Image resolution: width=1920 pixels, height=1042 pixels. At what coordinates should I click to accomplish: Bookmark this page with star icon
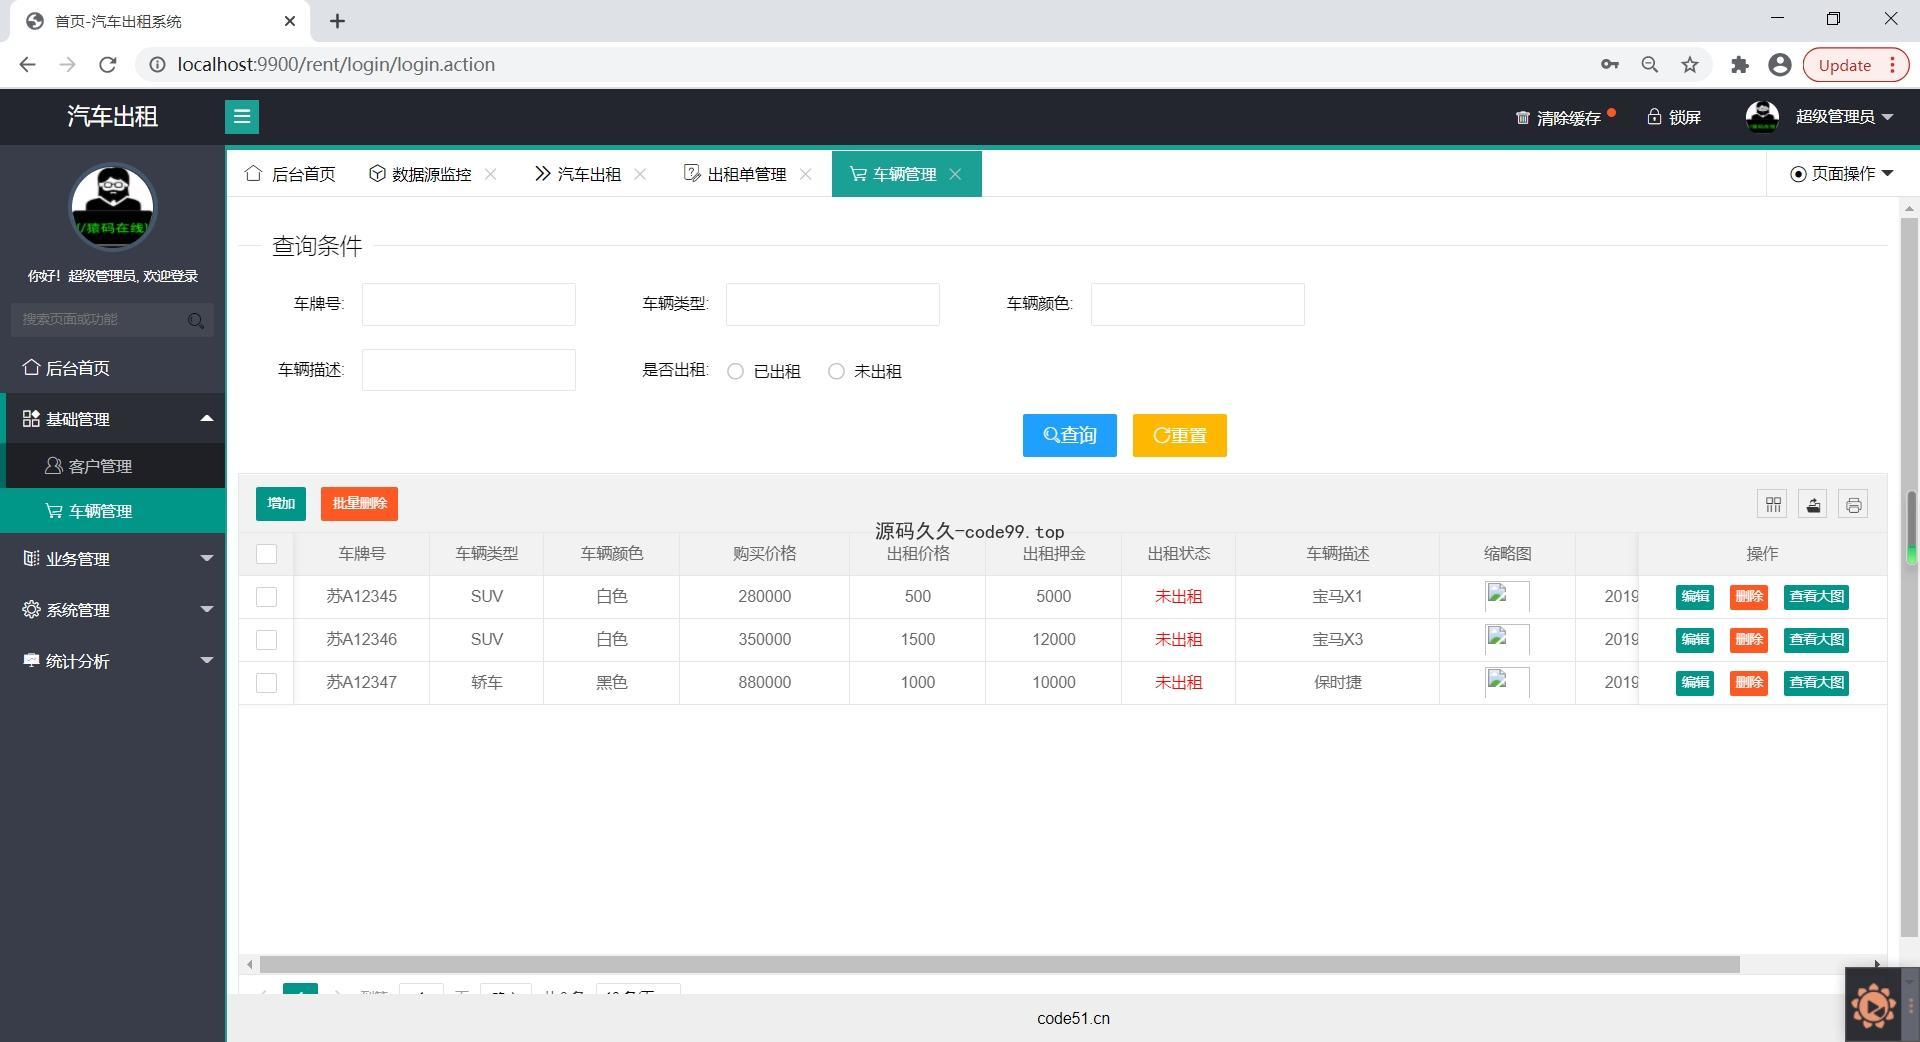pyautogui.click(x=1690, y=65)
